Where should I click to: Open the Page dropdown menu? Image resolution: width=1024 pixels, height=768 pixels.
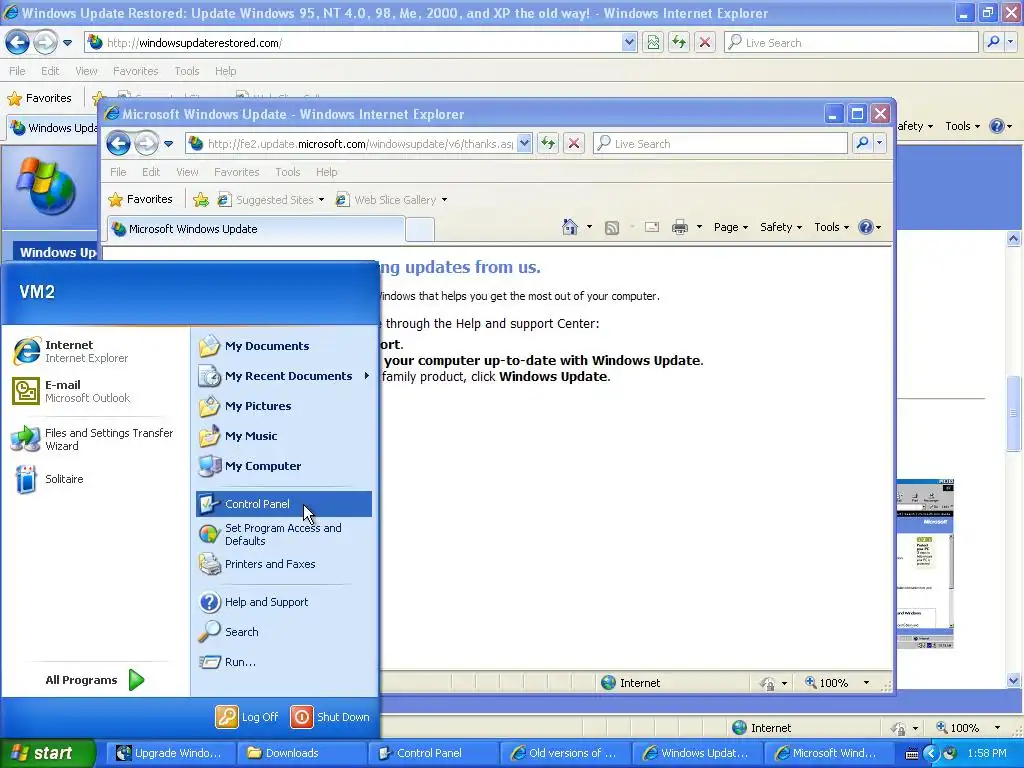731,227
